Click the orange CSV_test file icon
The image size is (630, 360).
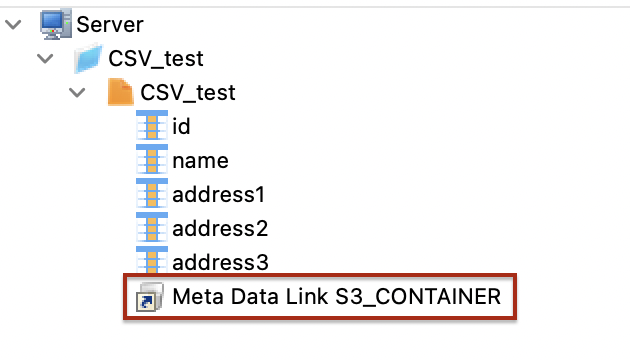121,92
